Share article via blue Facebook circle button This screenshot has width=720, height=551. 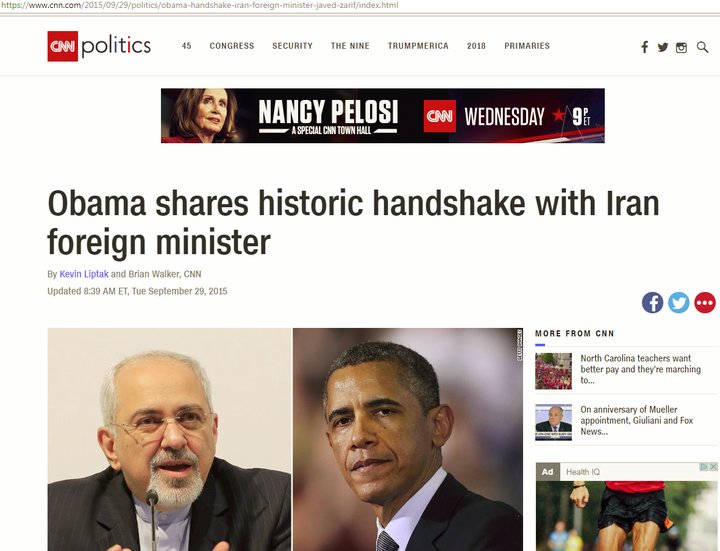pos(652,303)
